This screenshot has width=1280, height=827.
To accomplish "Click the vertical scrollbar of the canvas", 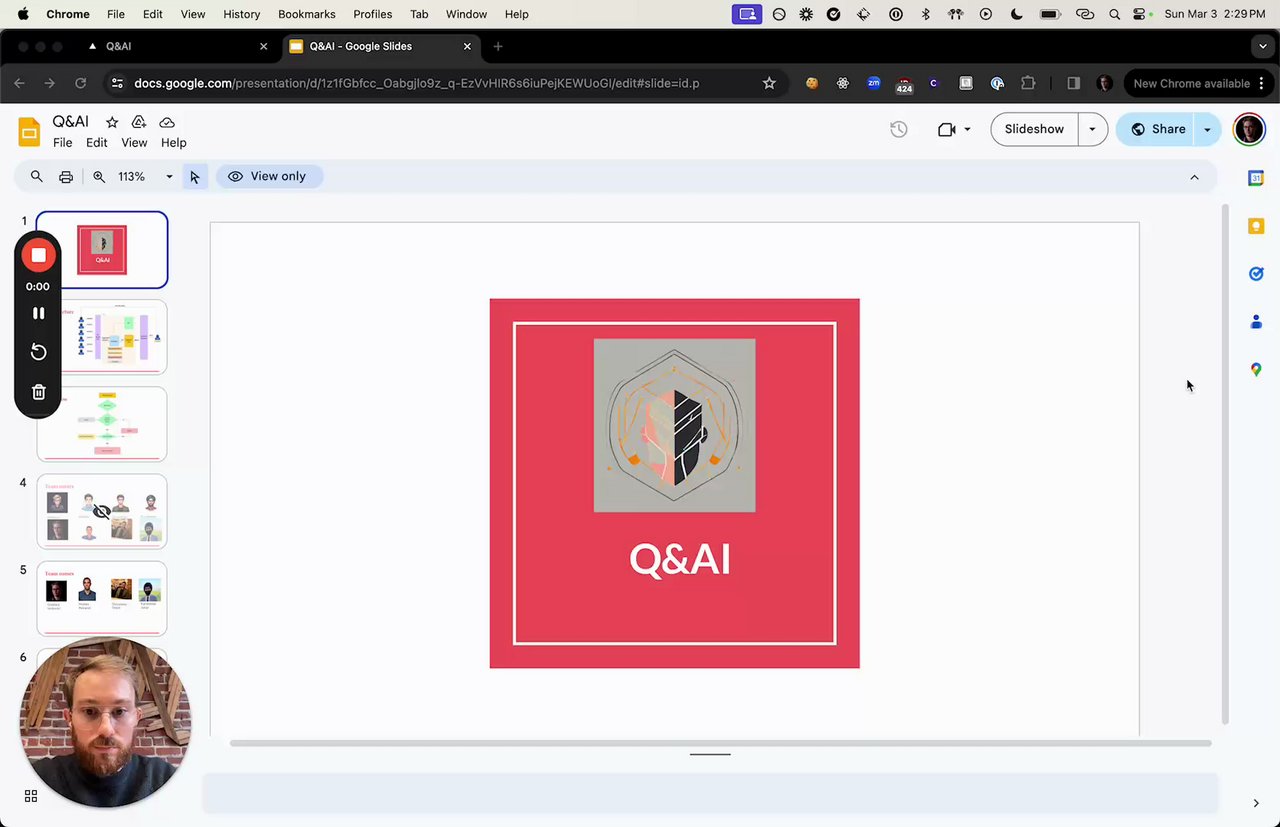I will click(x=1226, y=465).
